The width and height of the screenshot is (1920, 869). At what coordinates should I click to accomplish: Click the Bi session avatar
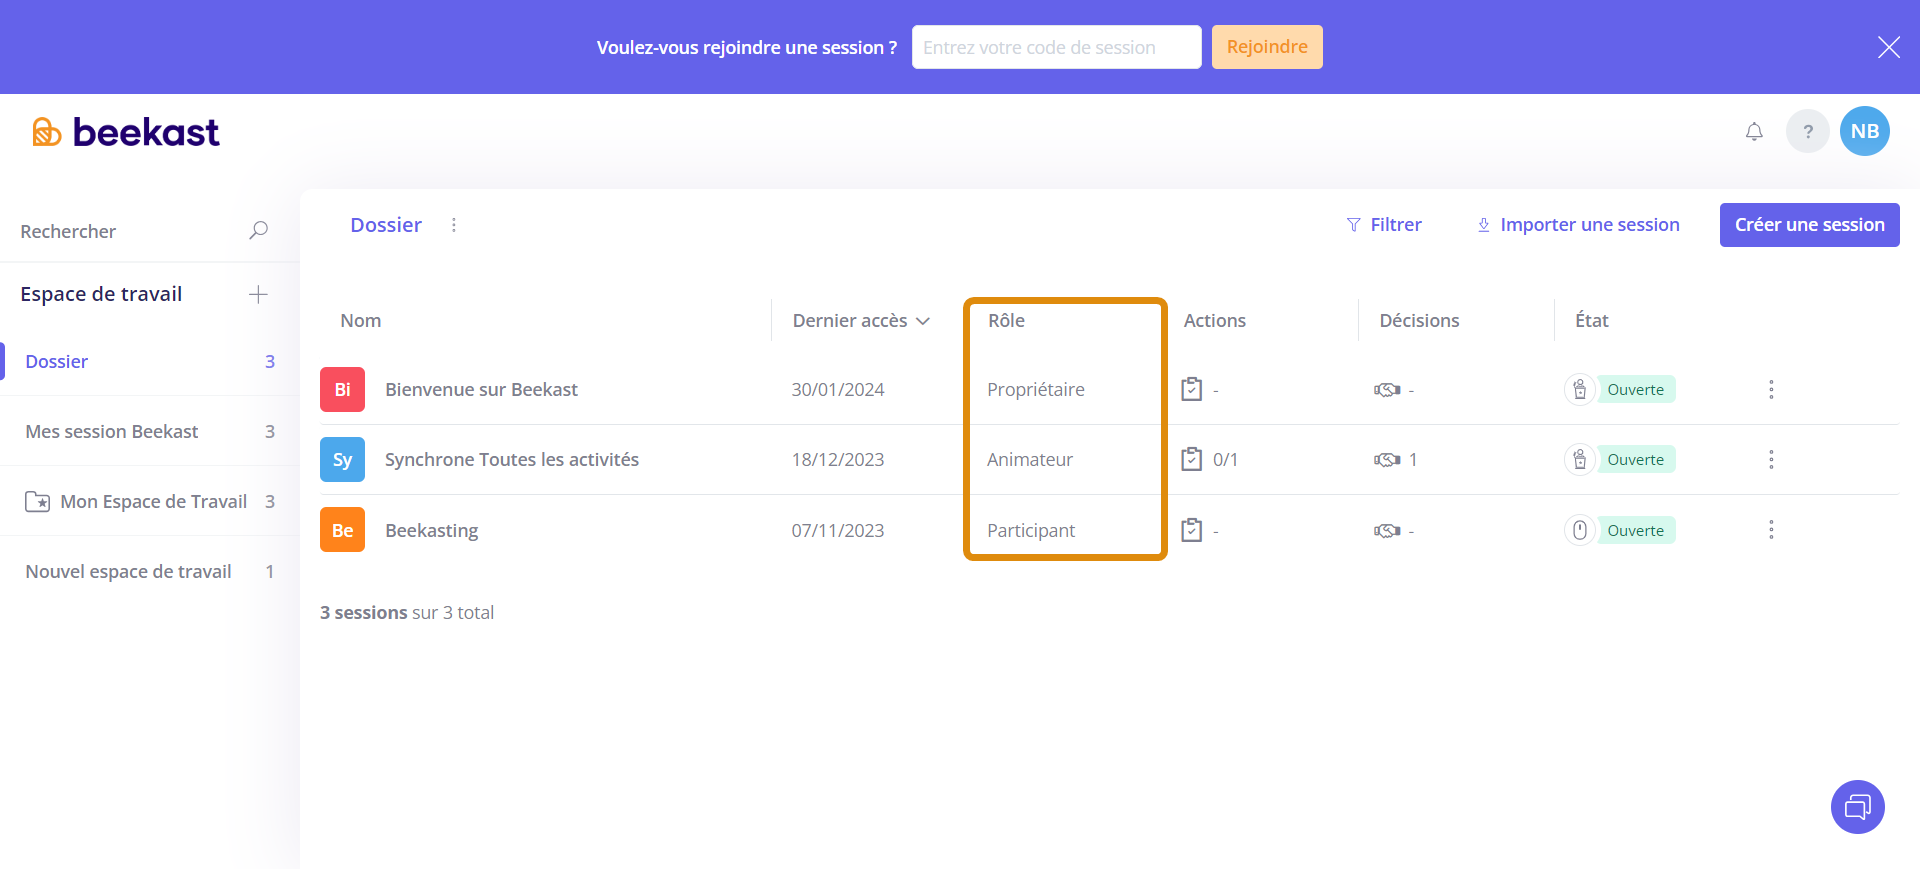tap(342, 390)
